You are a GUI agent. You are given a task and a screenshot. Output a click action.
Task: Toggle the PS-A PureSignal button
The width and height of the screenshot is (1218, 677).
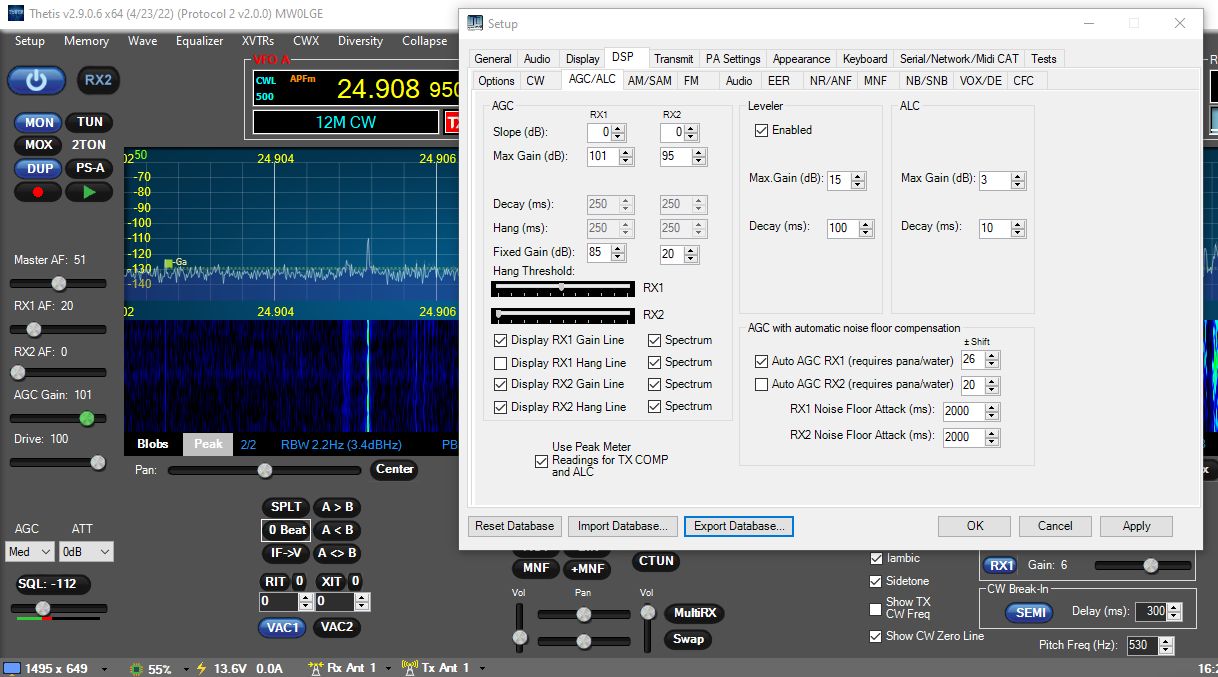pos(89,168)
